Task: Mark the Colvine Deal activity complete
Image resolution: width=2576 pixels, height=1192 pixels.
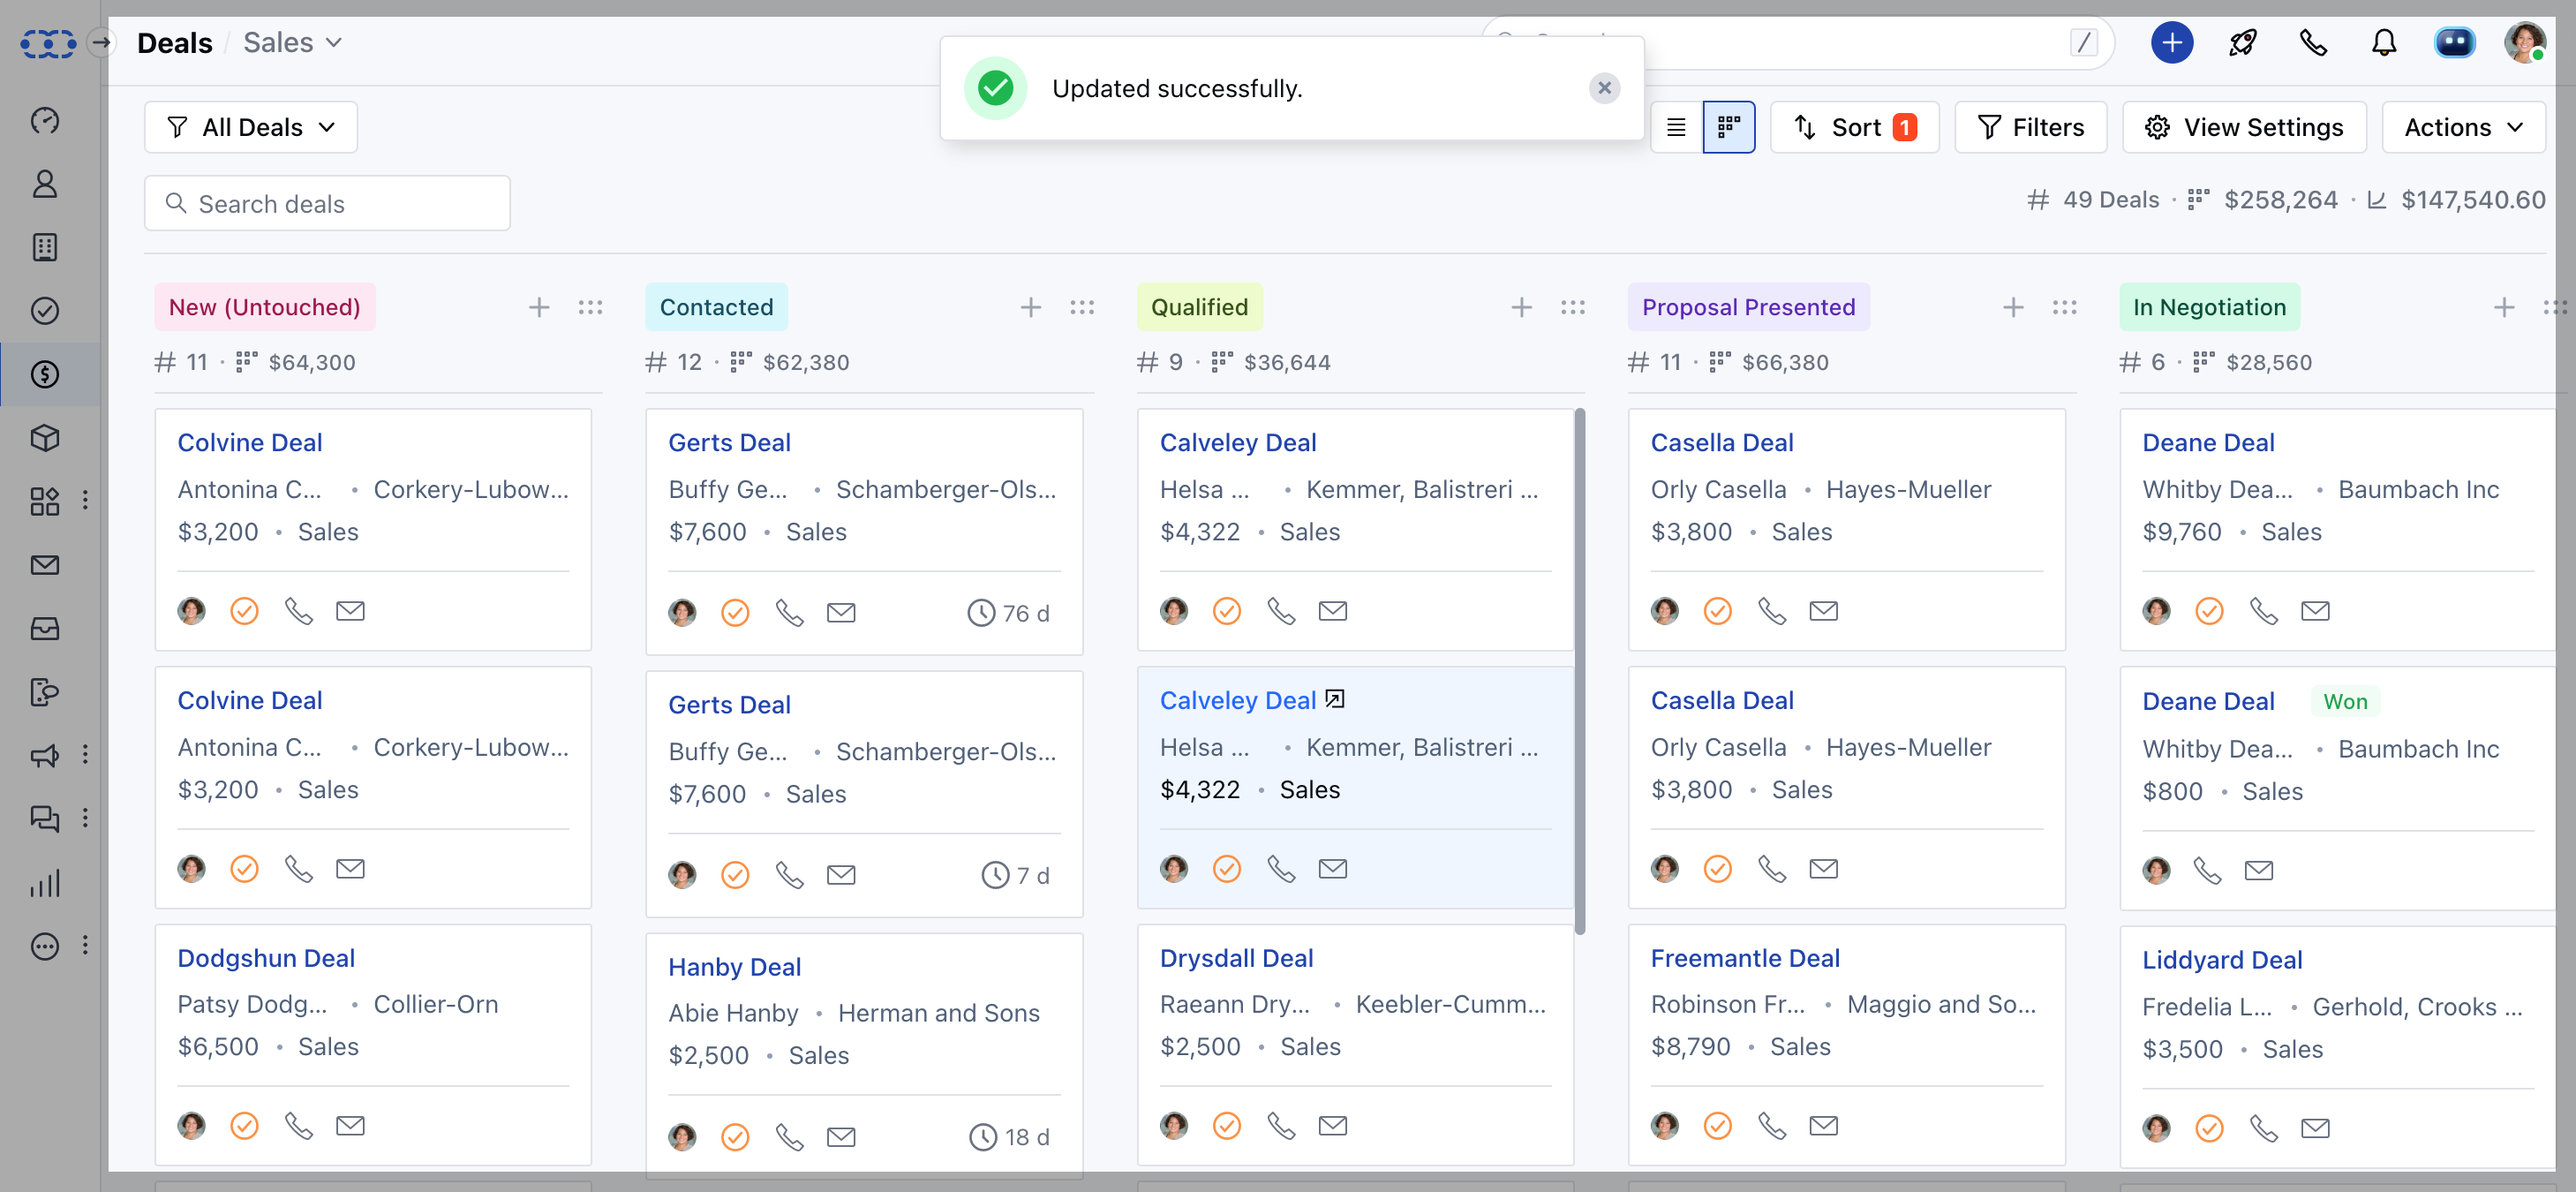Action: tap(244, 611)
